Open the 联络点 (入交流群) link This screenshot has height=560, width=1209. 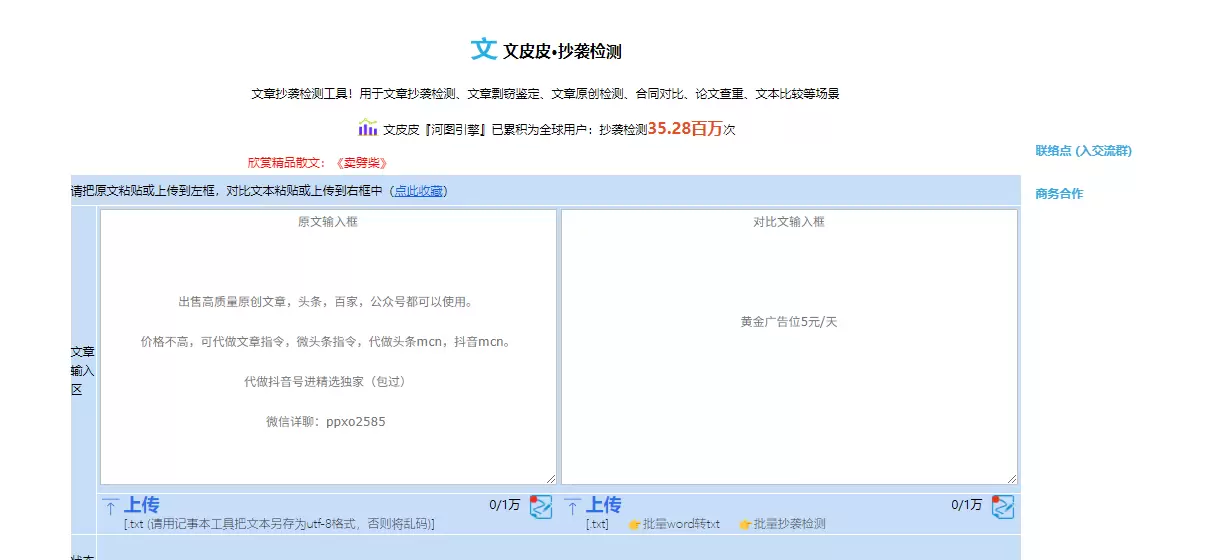click(x=1083, y=151)
